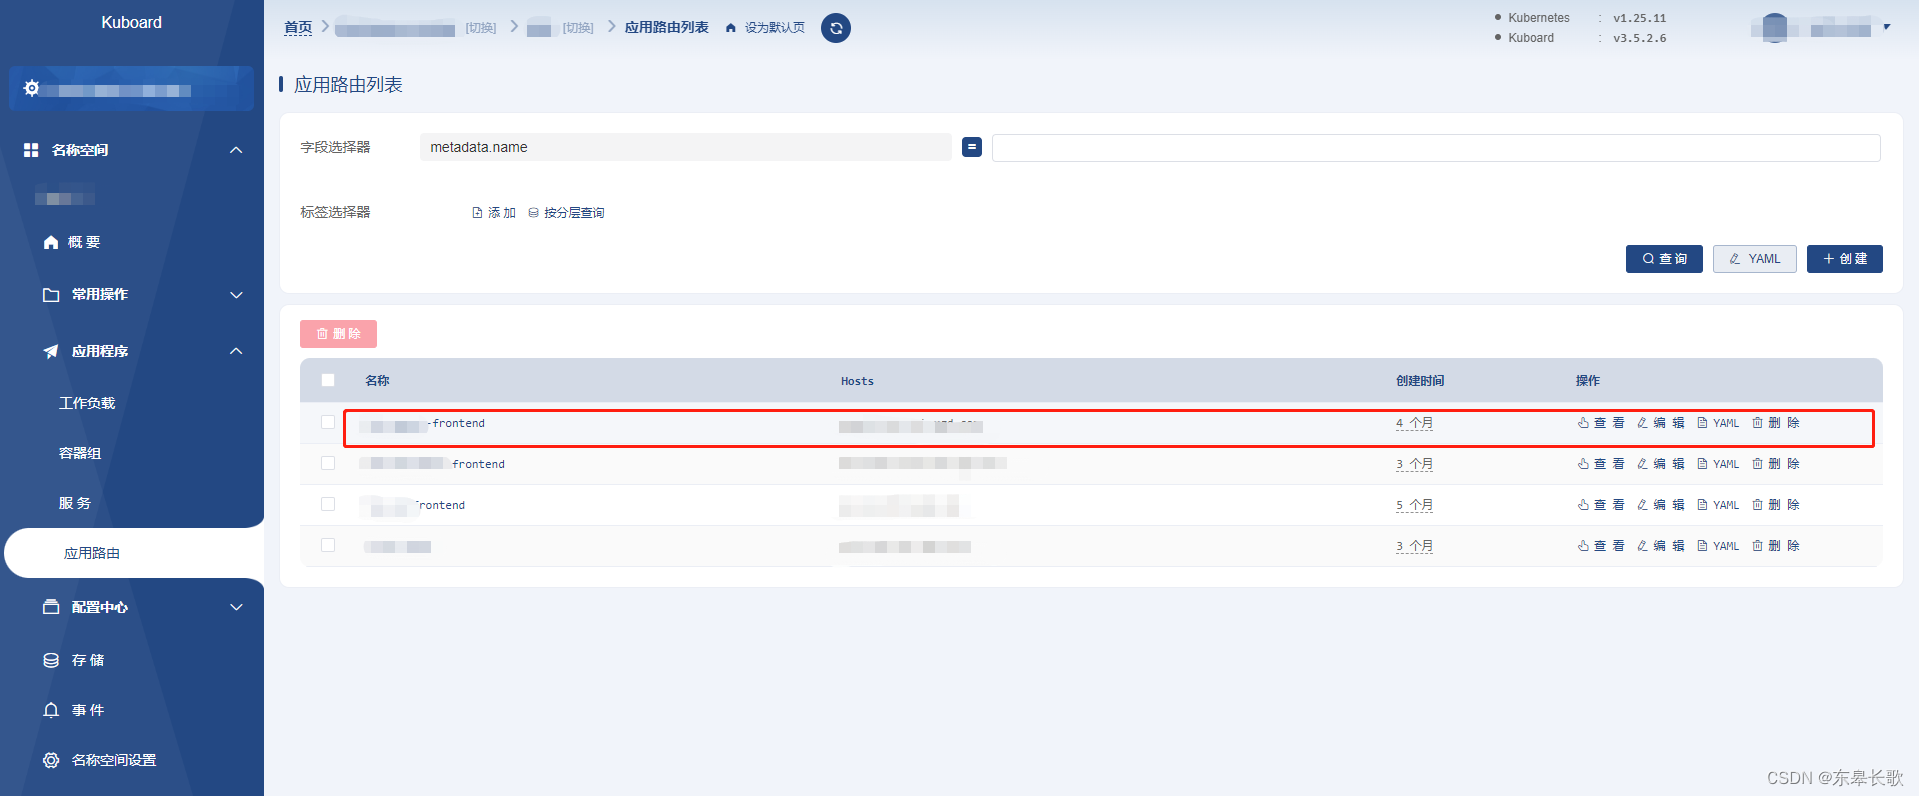Click the 应用路由列表 breadcrumb item
Viewport: 1919px width, 796px height.
[x=667, y=28]
